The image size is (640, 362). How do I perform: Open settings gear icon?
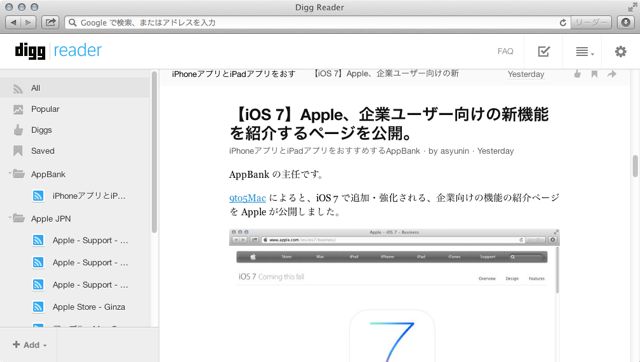click(620, 51)
